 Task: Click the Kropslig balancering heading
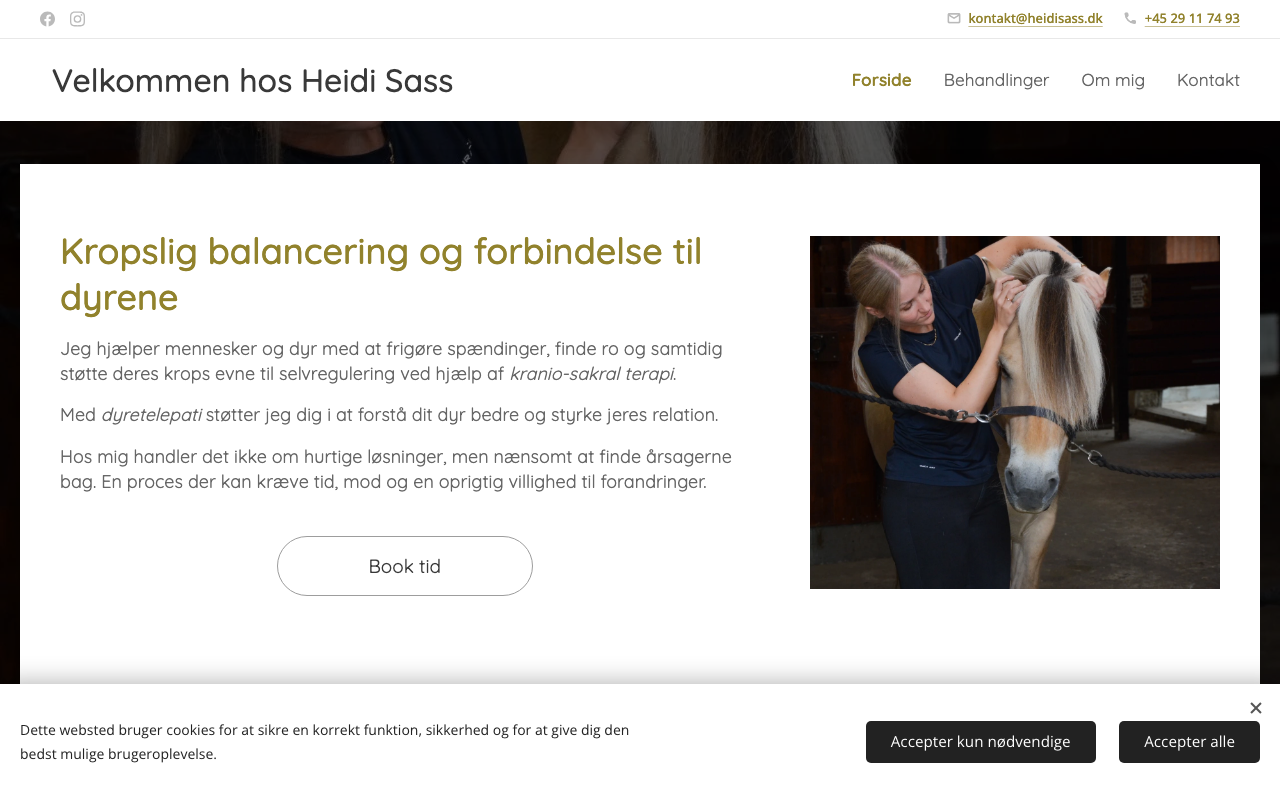pyautogui.click(x=381, y=274)
